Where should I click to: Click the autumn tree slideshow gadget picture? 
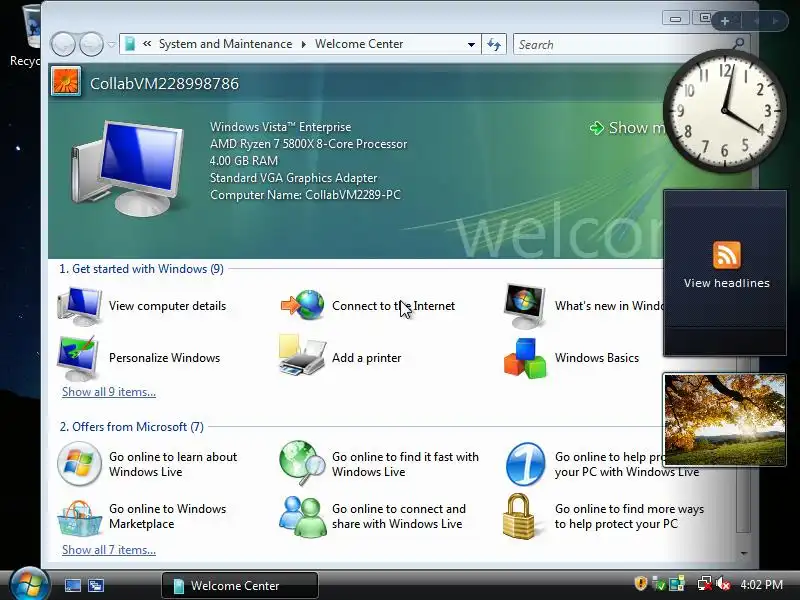pyautogui.click(x=724, y=419)
